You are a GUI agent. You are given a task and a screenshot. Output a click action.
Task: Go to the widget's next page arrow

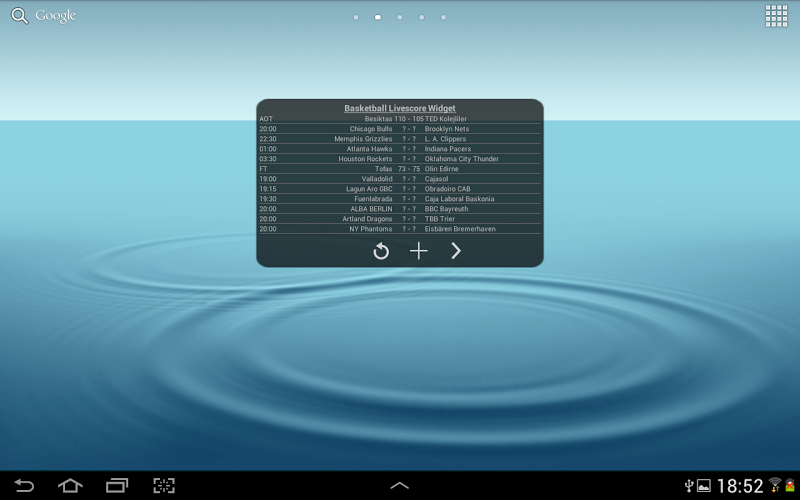click(456, 251)
